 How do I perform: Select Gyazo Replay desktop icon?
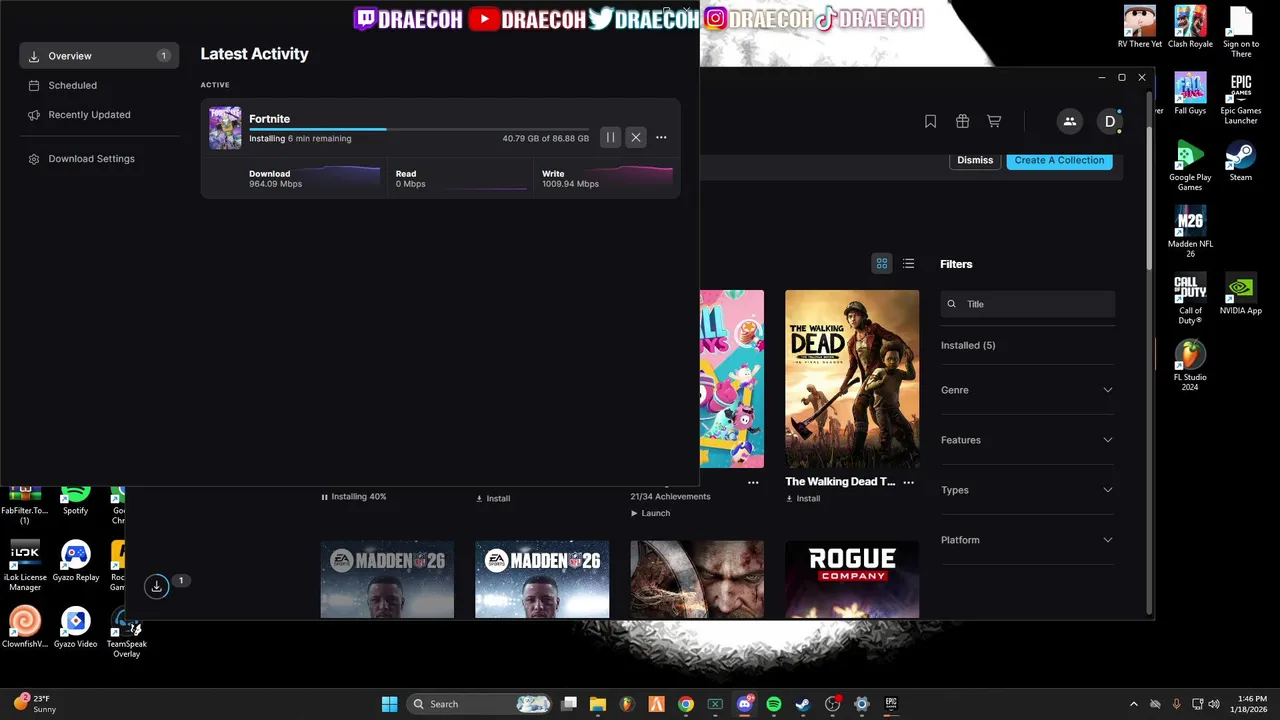(x=76, y=562)
